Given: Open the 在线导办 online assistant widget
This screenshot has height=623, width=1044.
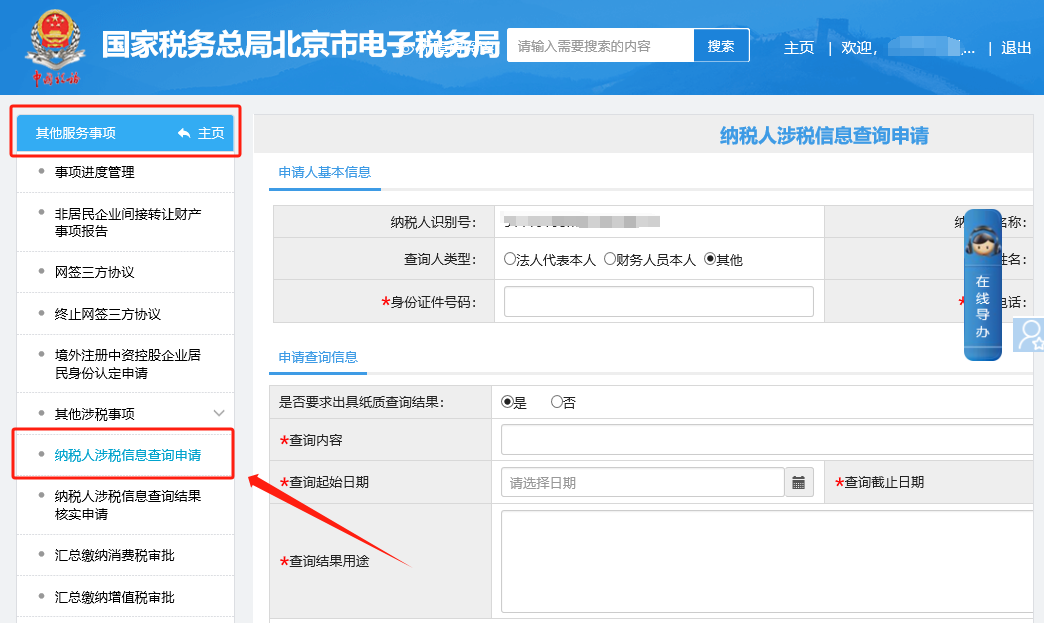Looking at the screenshot, I should coord(983,285).
